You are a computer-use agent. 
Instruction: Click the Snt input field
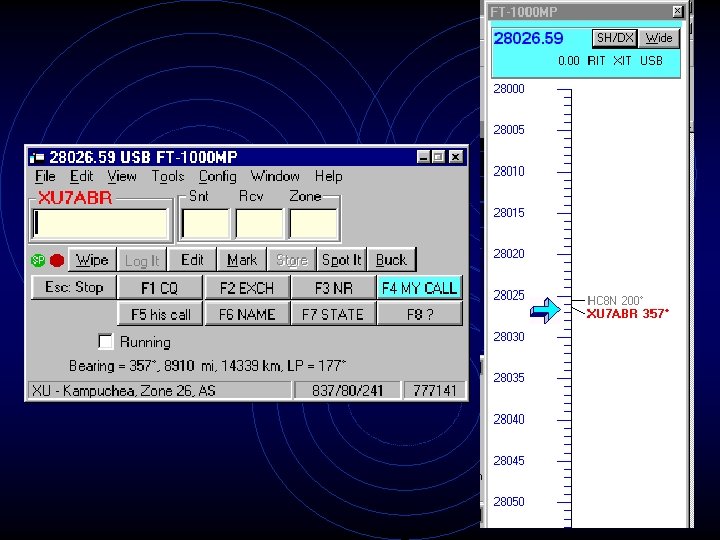point(206,224)
